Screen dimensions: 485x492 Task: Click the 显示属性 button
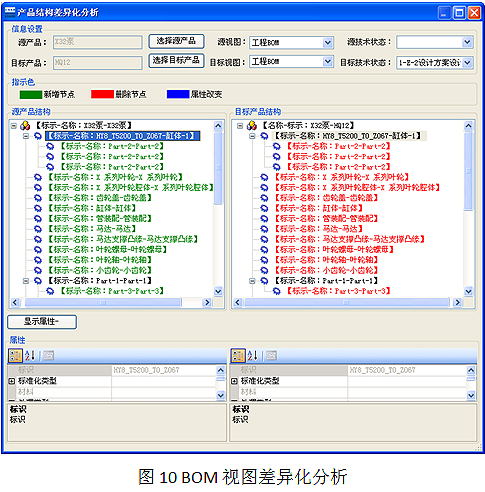(42, 322)
